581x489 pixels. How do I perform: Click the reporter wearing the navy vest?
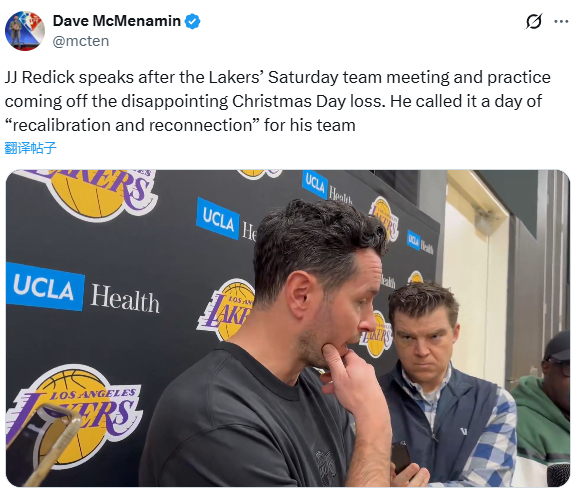coord(441,385)
